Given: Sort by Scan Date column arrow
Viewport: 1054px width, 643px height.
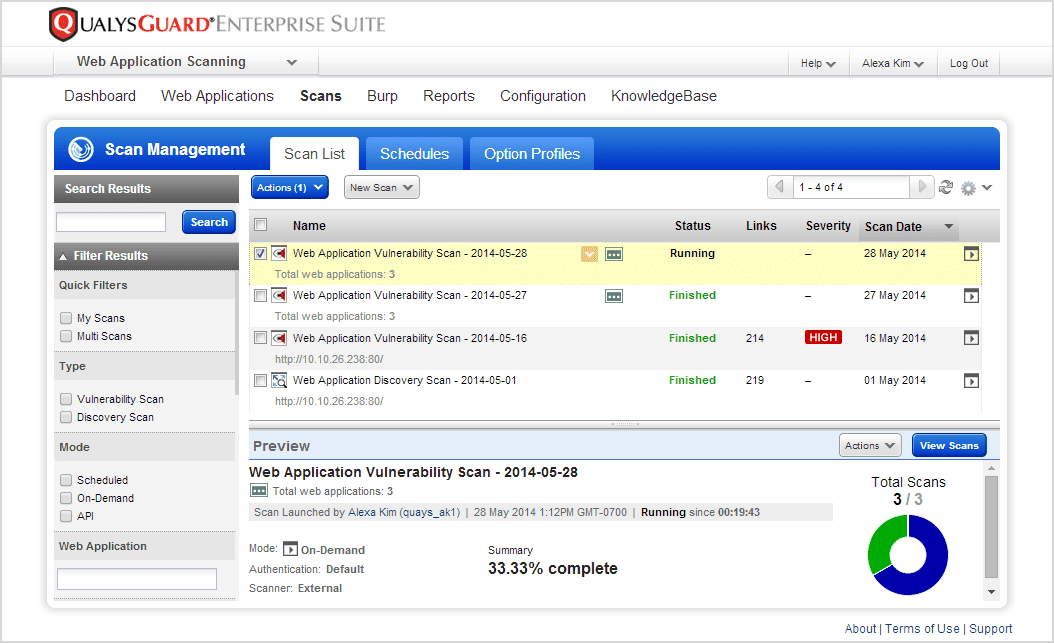Looking at the screenshot, I should (x=948, y=226).
